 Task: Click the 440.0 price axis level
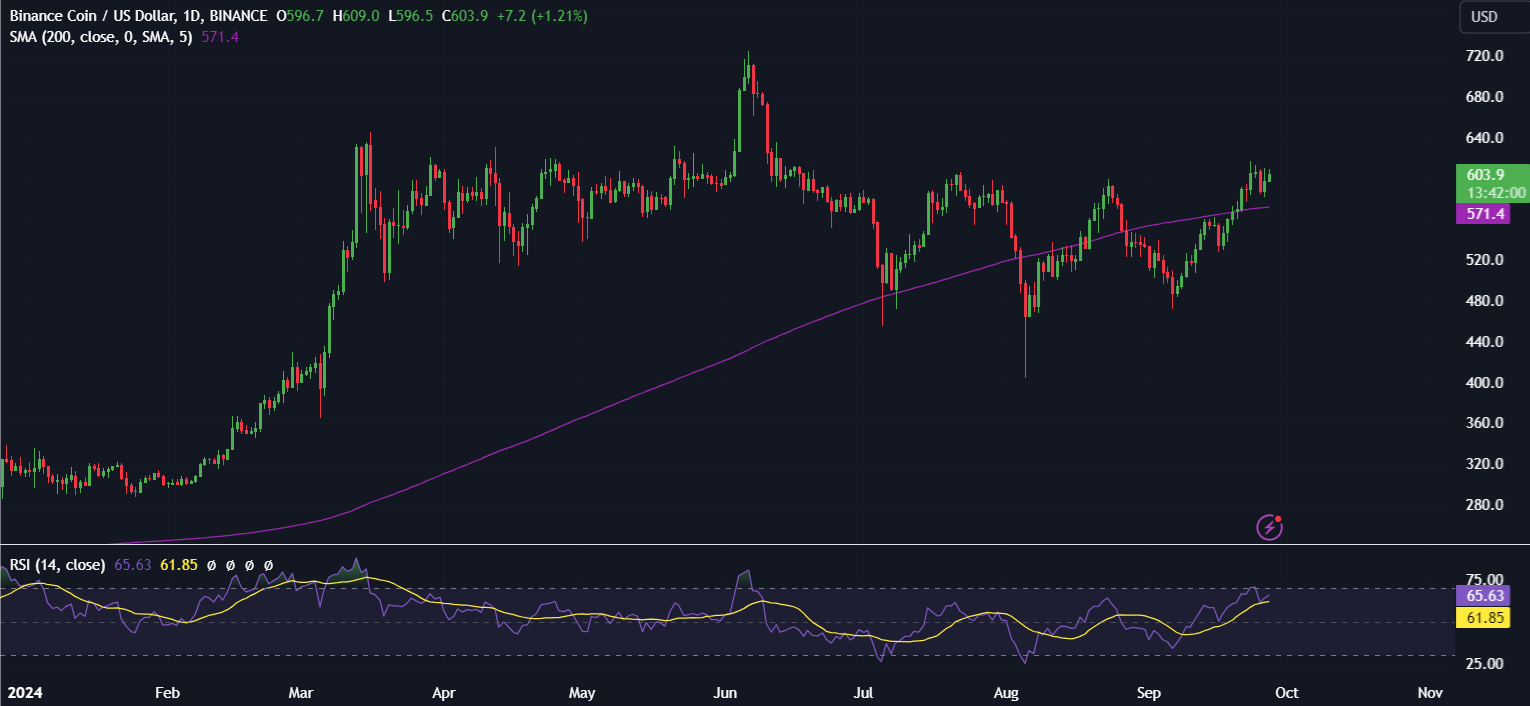pyautogui.click(x=1486, y=341)
